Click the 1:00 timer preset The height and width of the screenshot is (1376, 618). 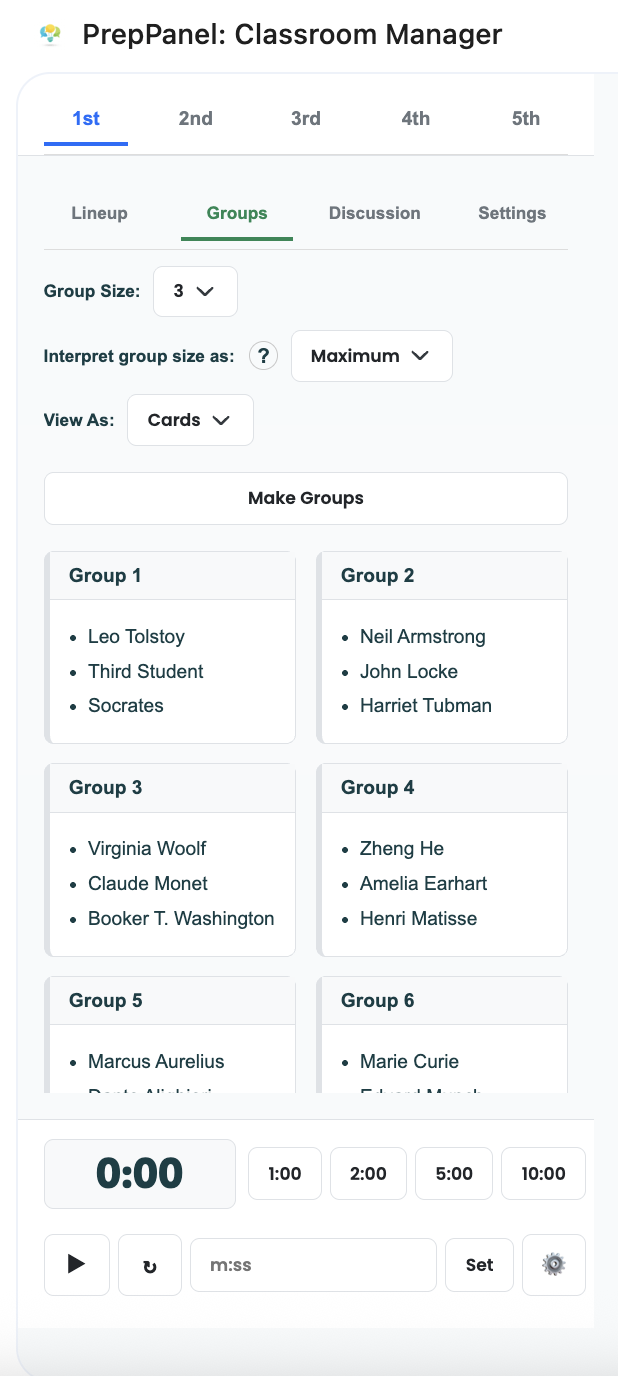pyautogui.click(x=284, y=1173)
